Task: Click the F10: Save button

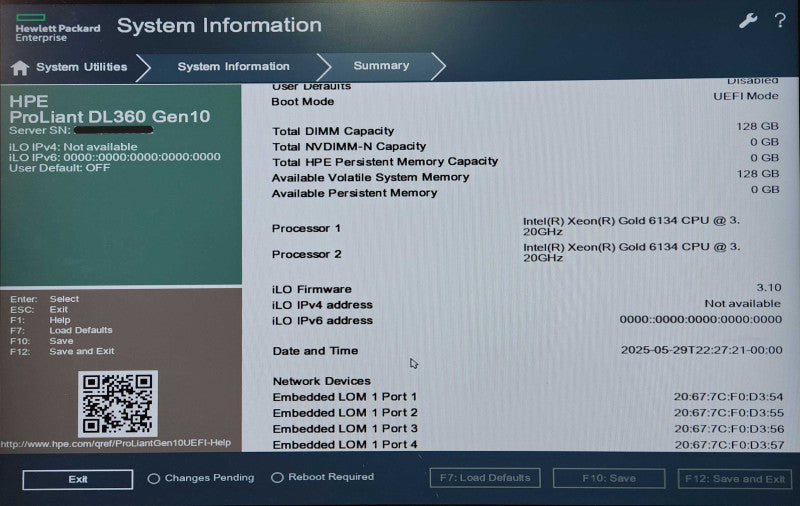Action: coord(609,478)
